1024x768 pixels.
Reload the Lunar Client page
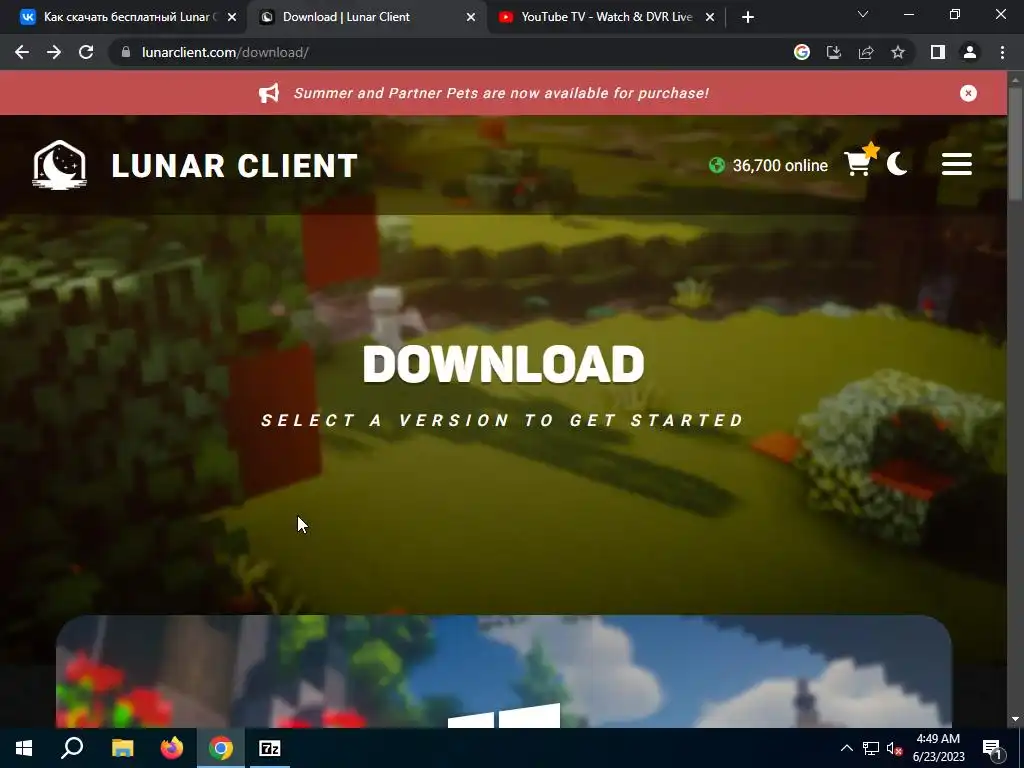coord(86,52)
